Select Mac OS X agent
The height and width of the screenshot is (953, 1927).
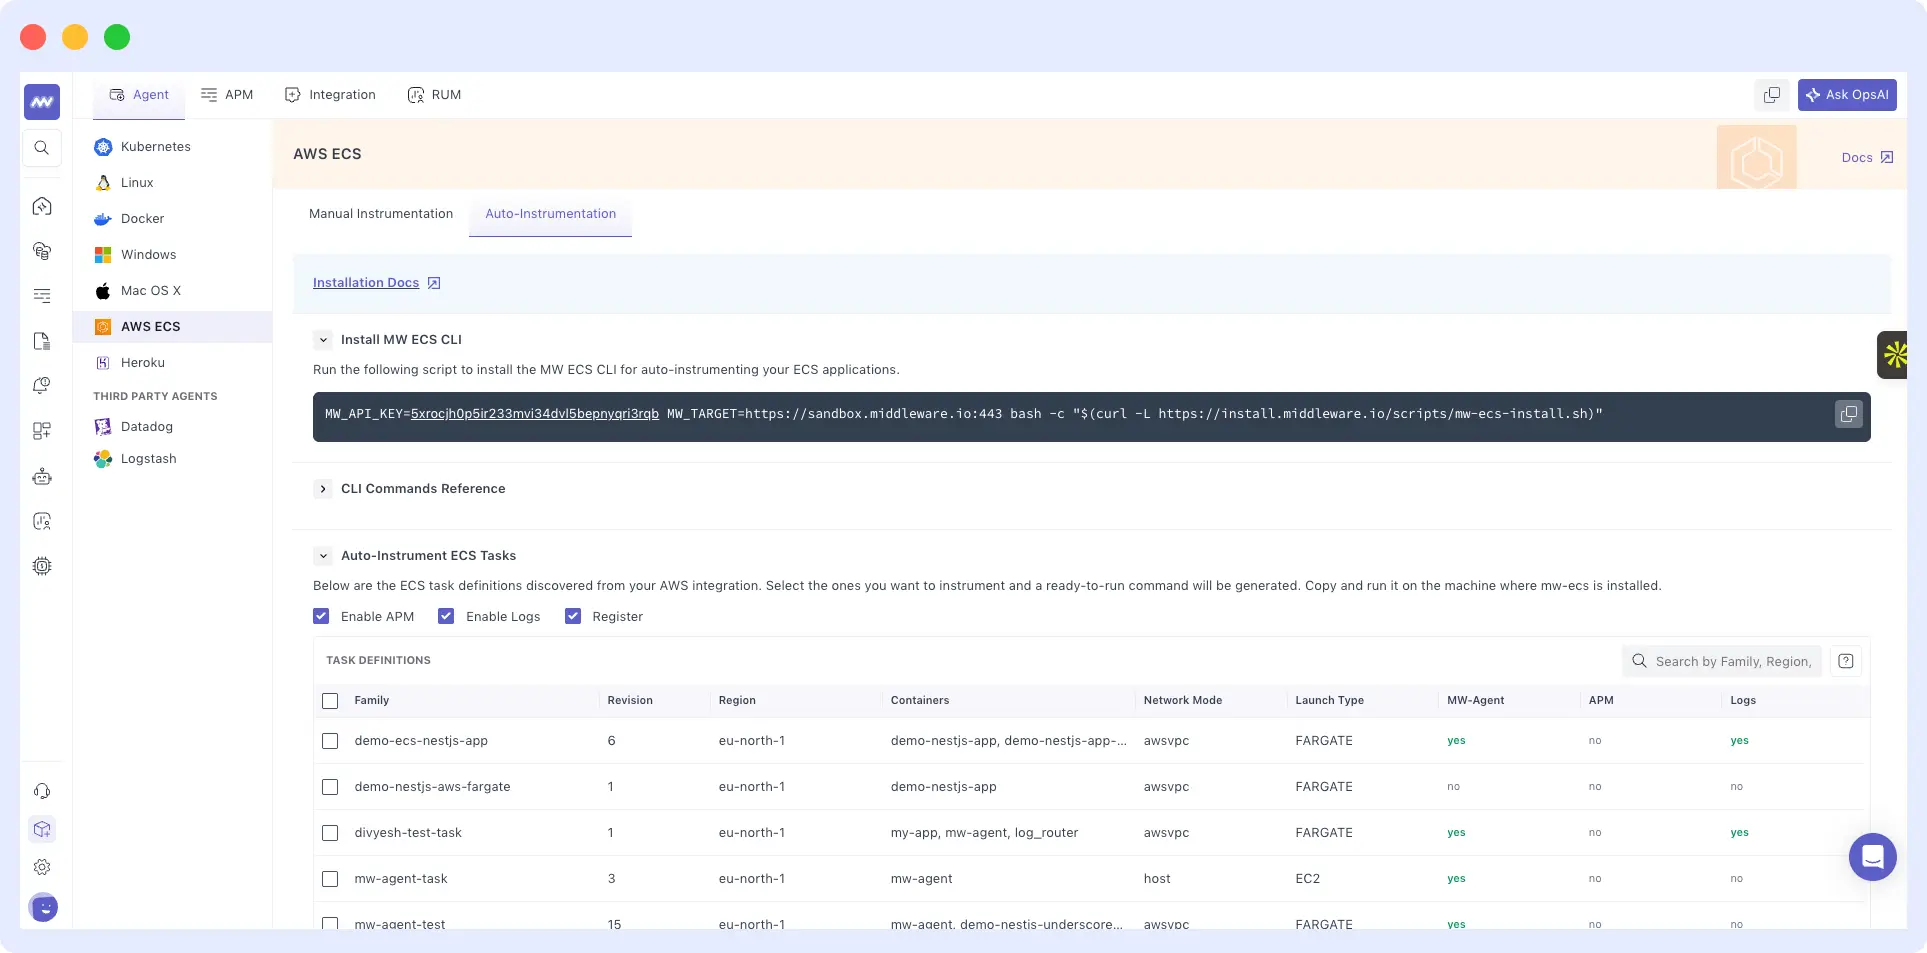point(172,291)
